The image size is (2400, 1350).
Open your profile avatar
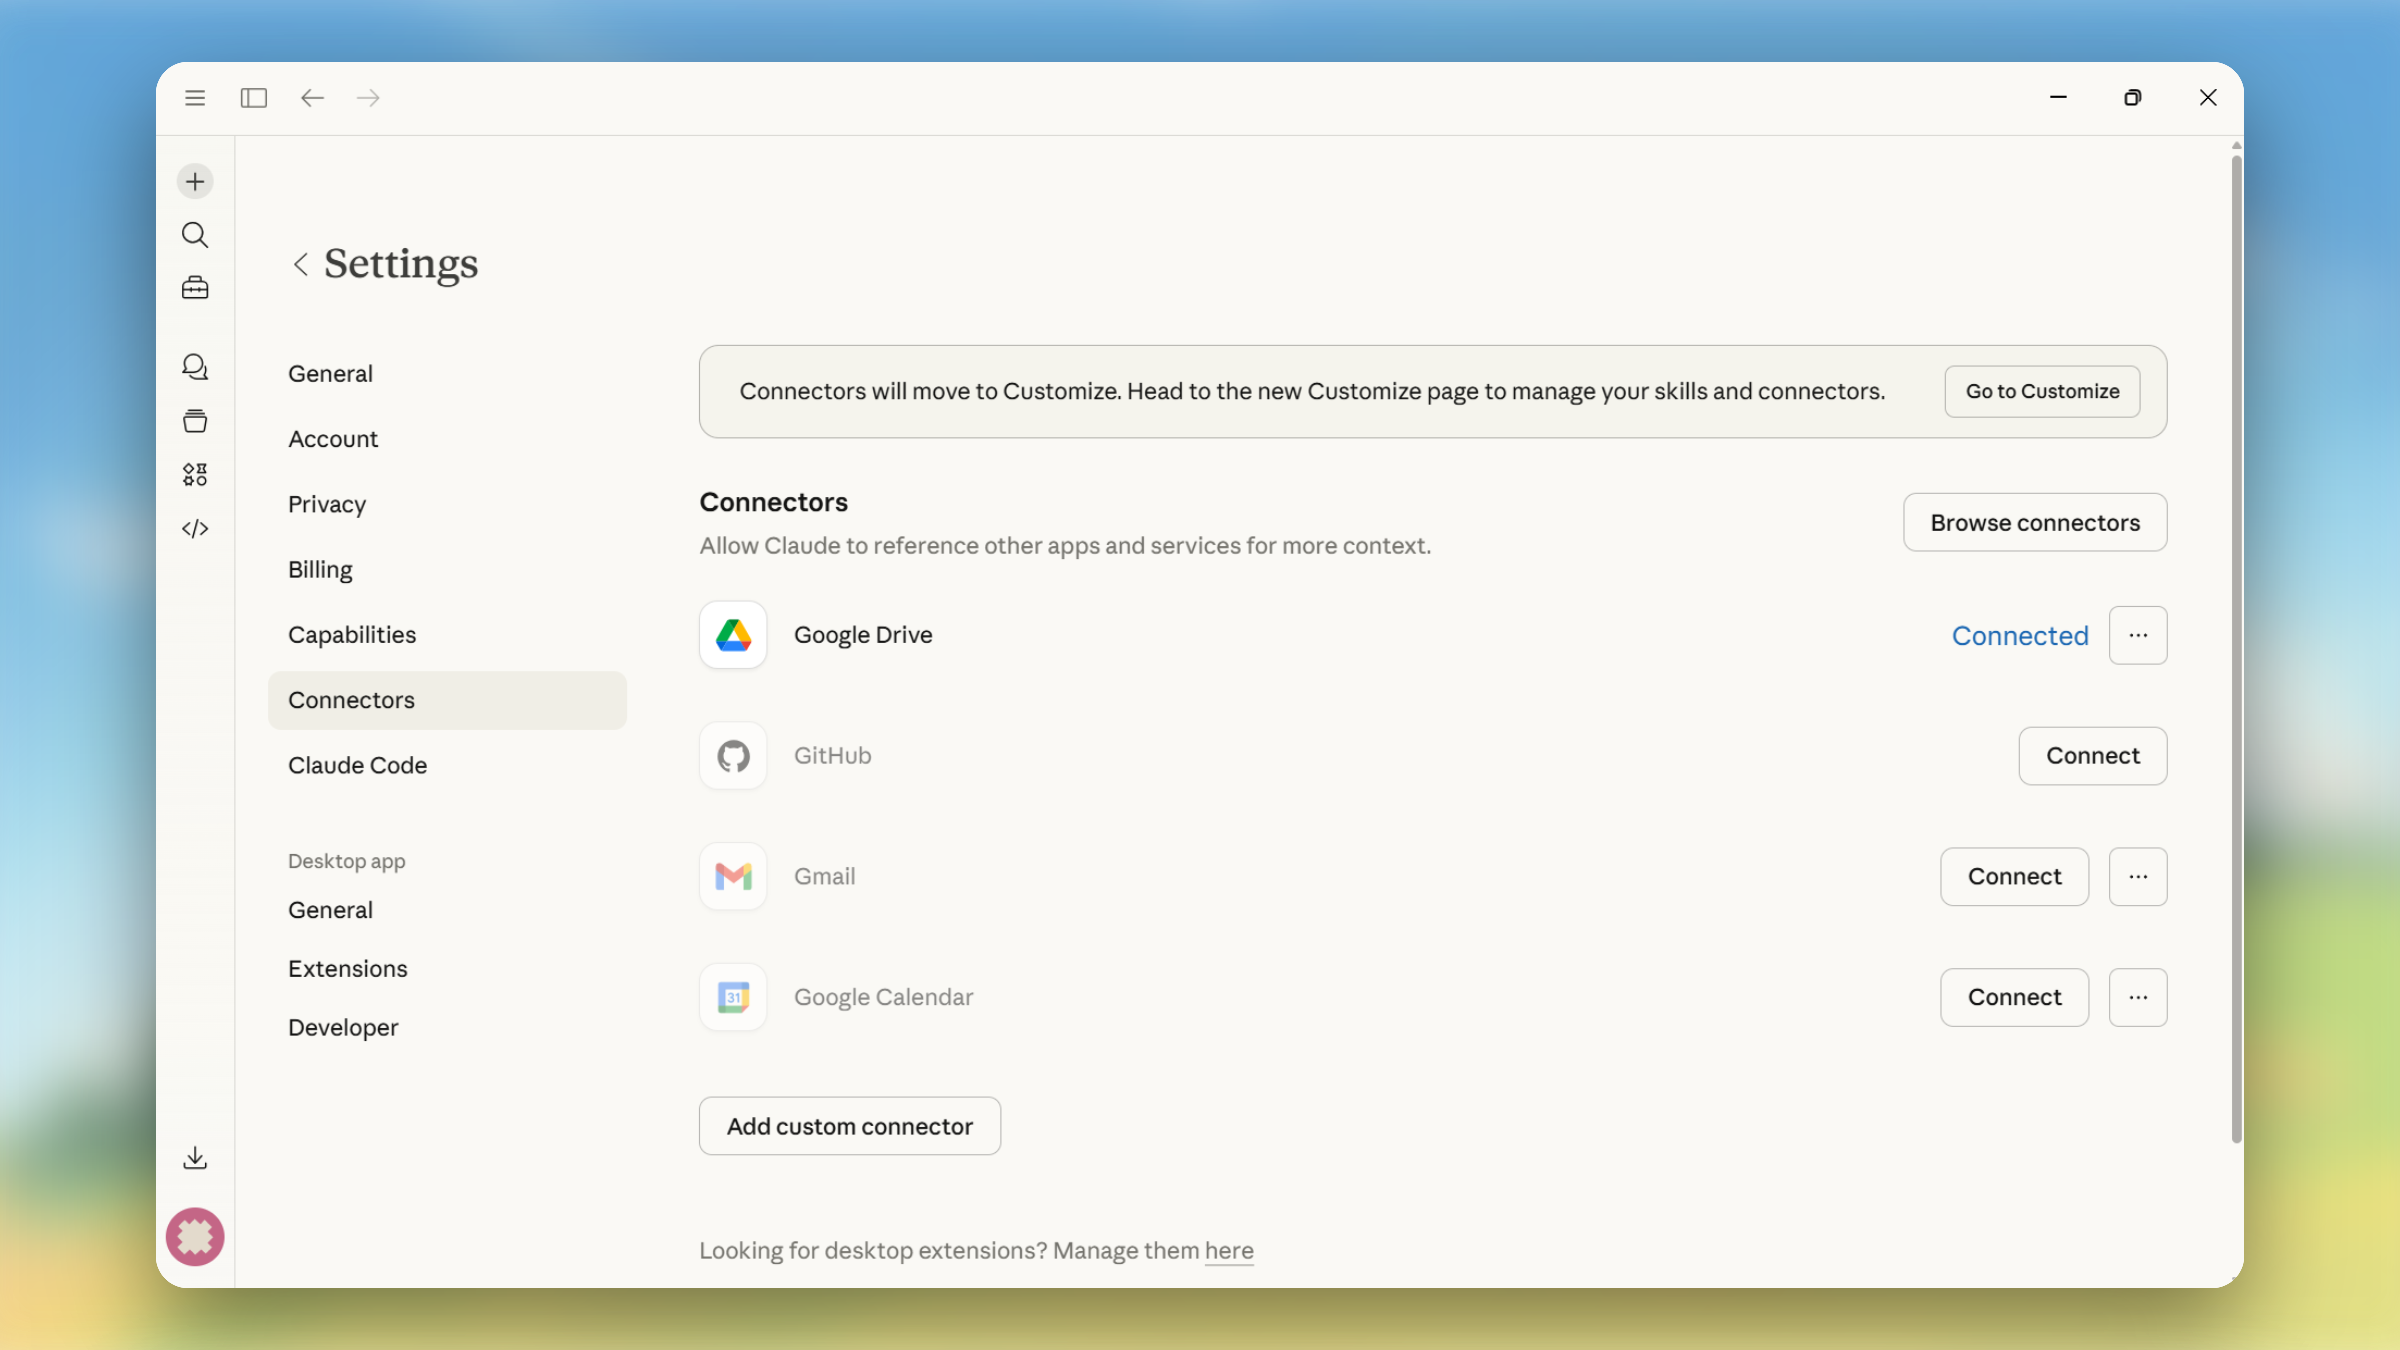pos(194,1236)
